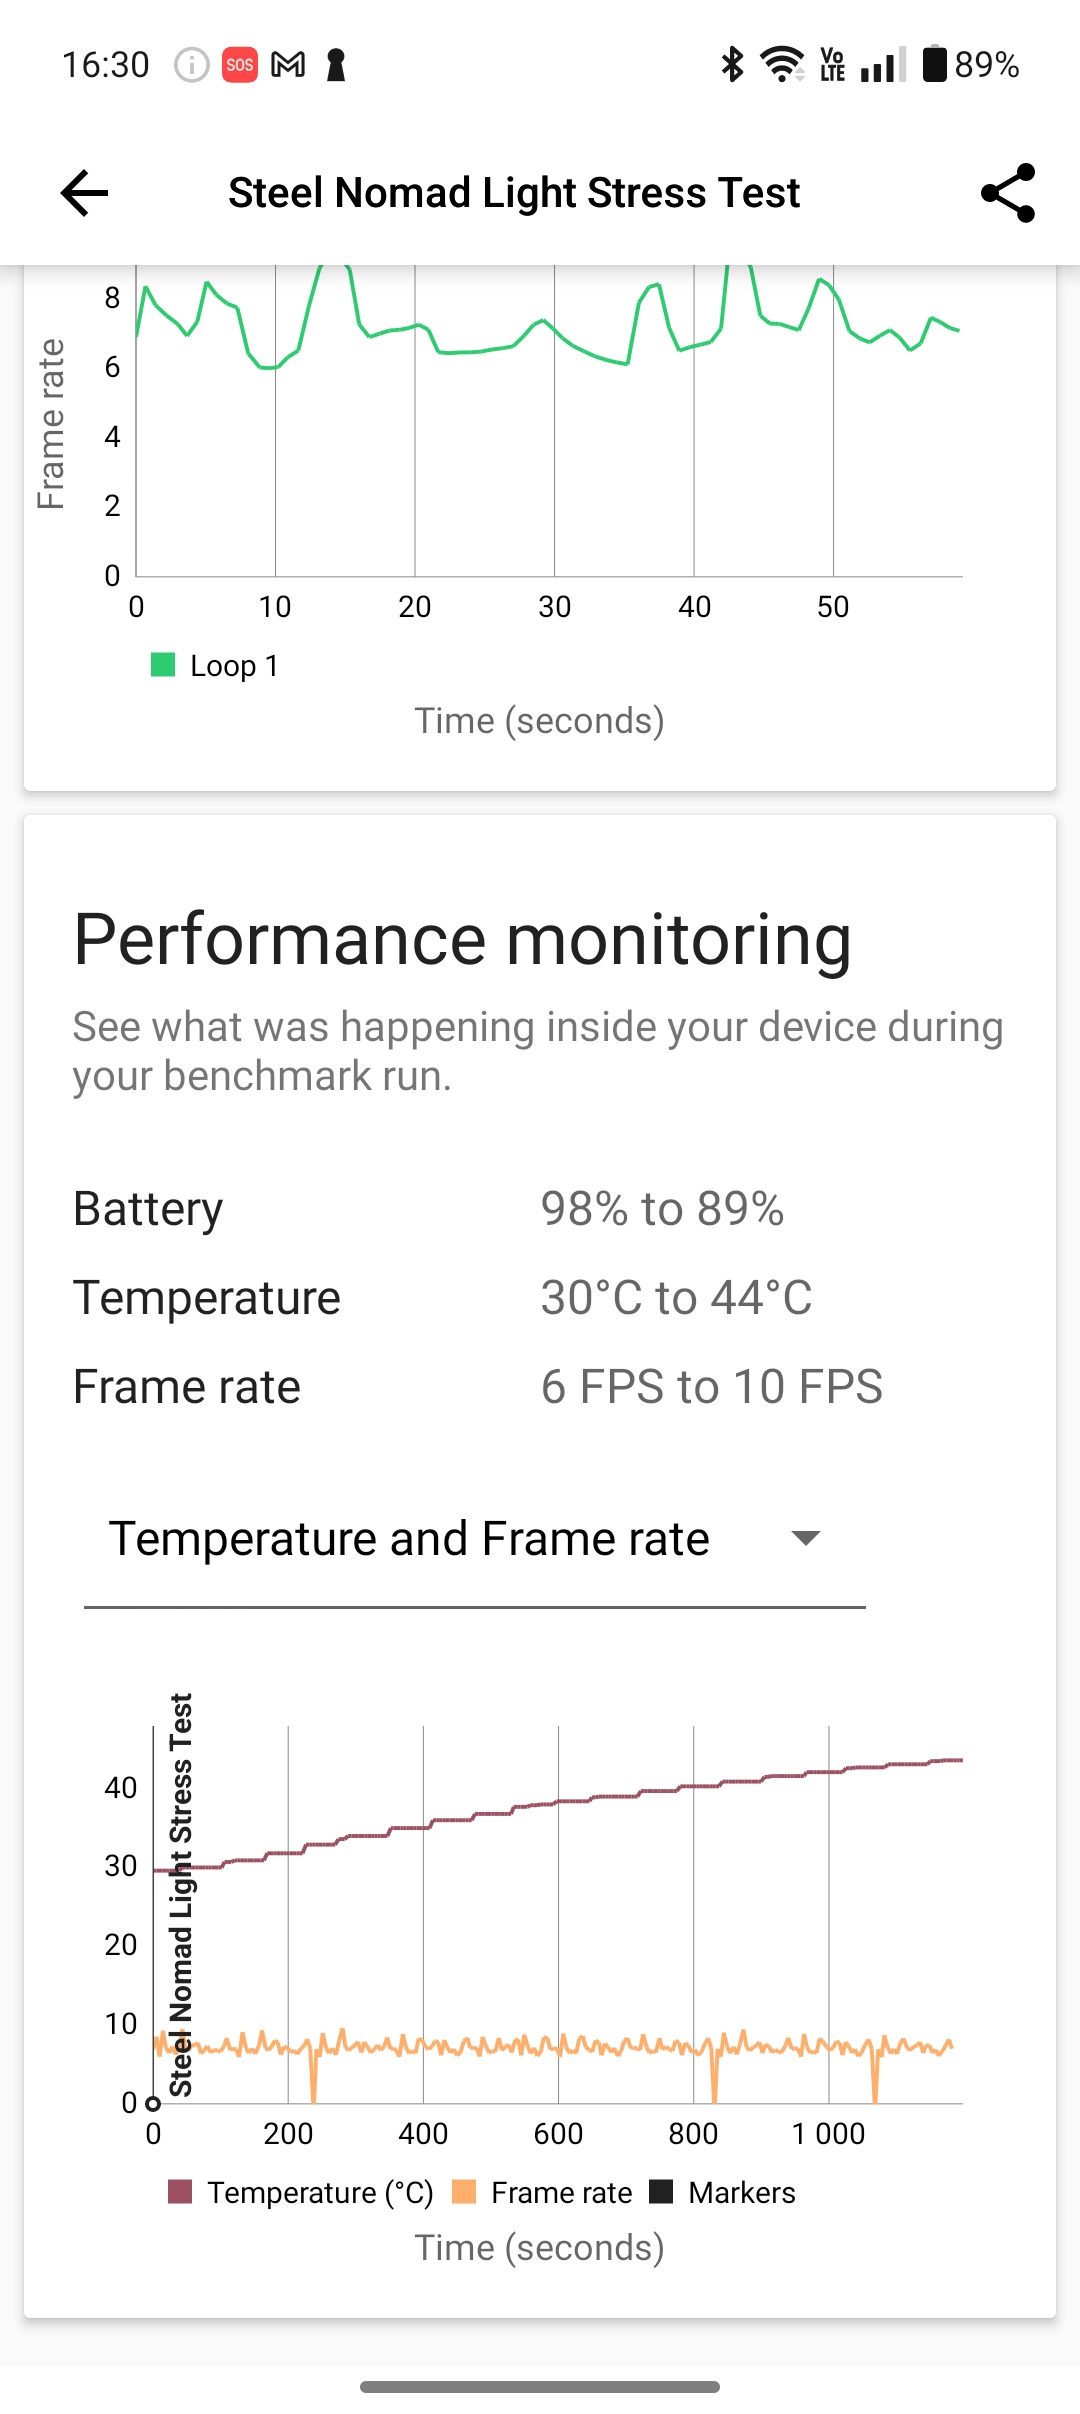The image size is (1080, 2414).
Task: Open the Temperature and Frame rate dropdown
Action: 410,1538
